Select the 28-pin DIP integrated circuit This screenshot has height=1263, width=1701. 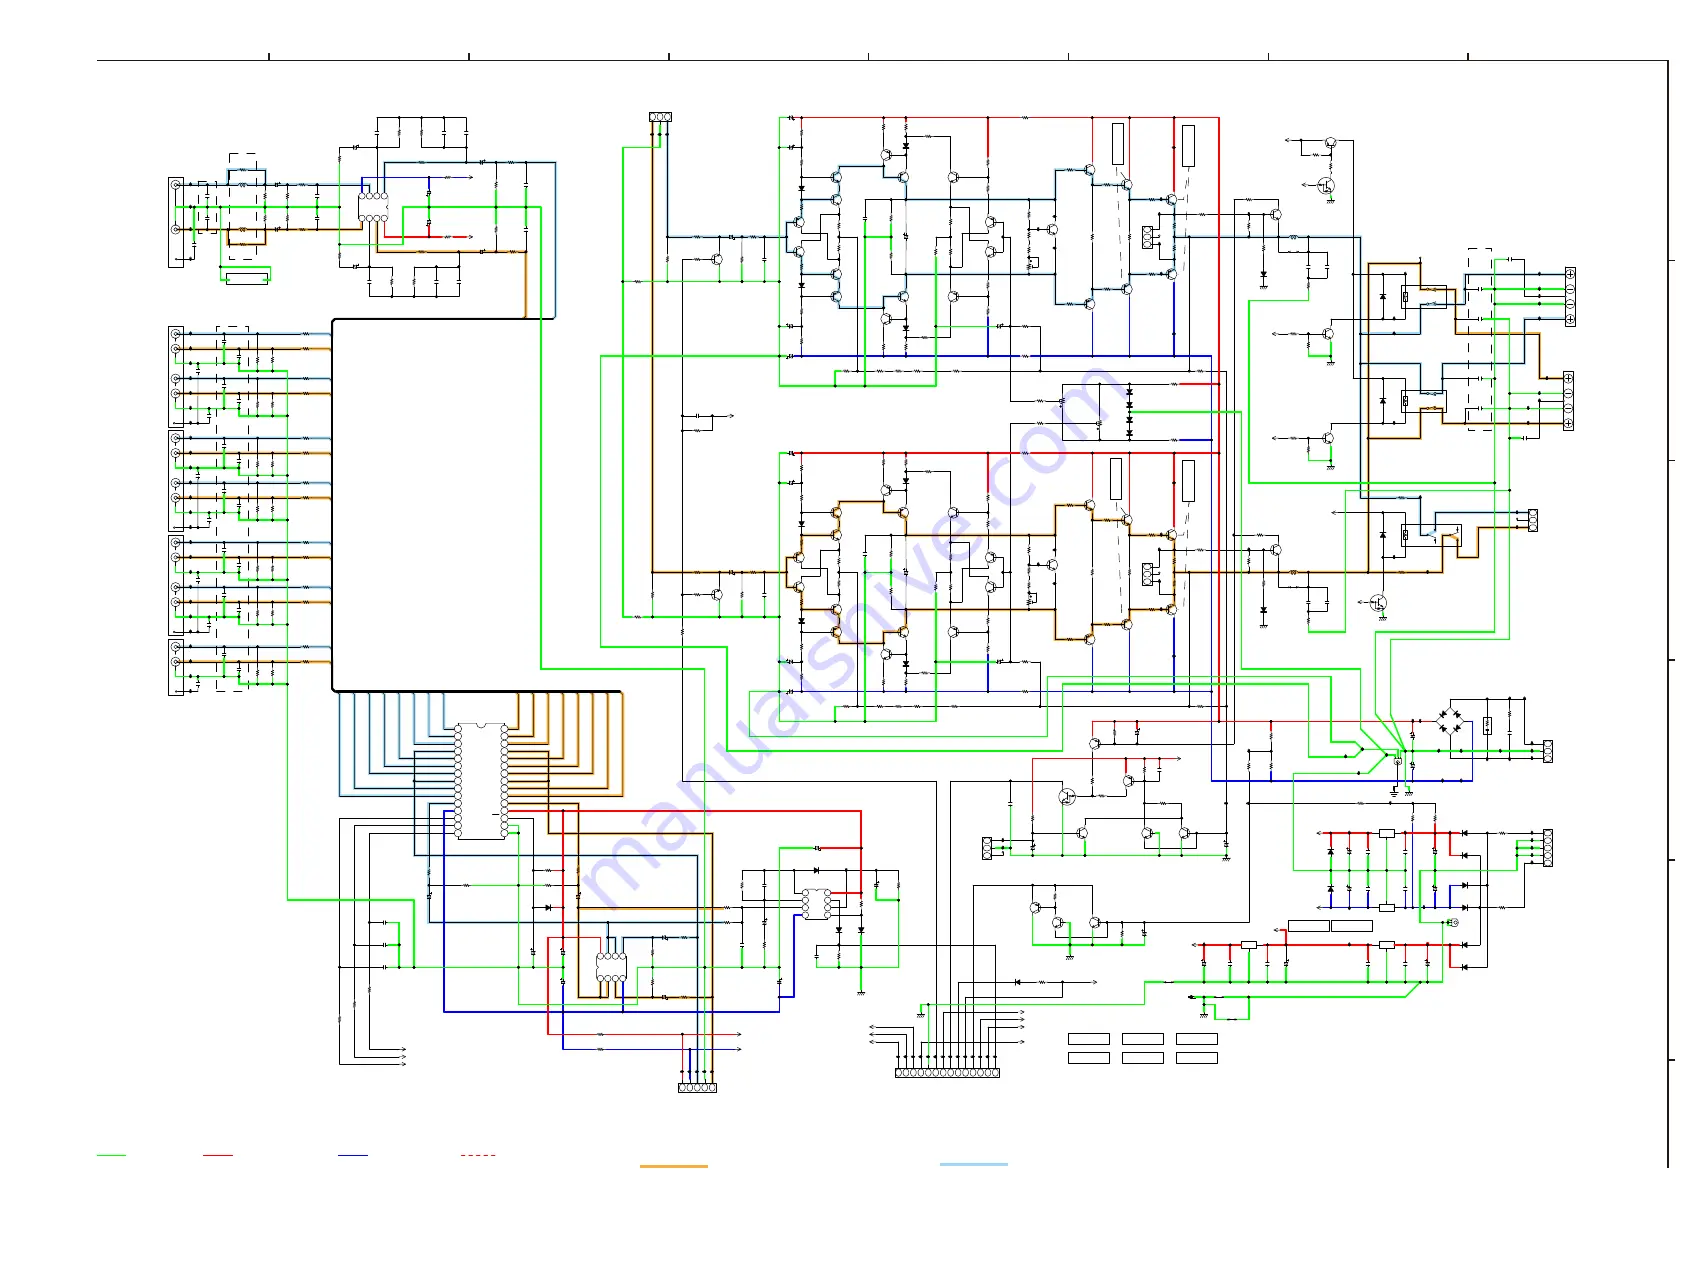click(x=481, y=780)
